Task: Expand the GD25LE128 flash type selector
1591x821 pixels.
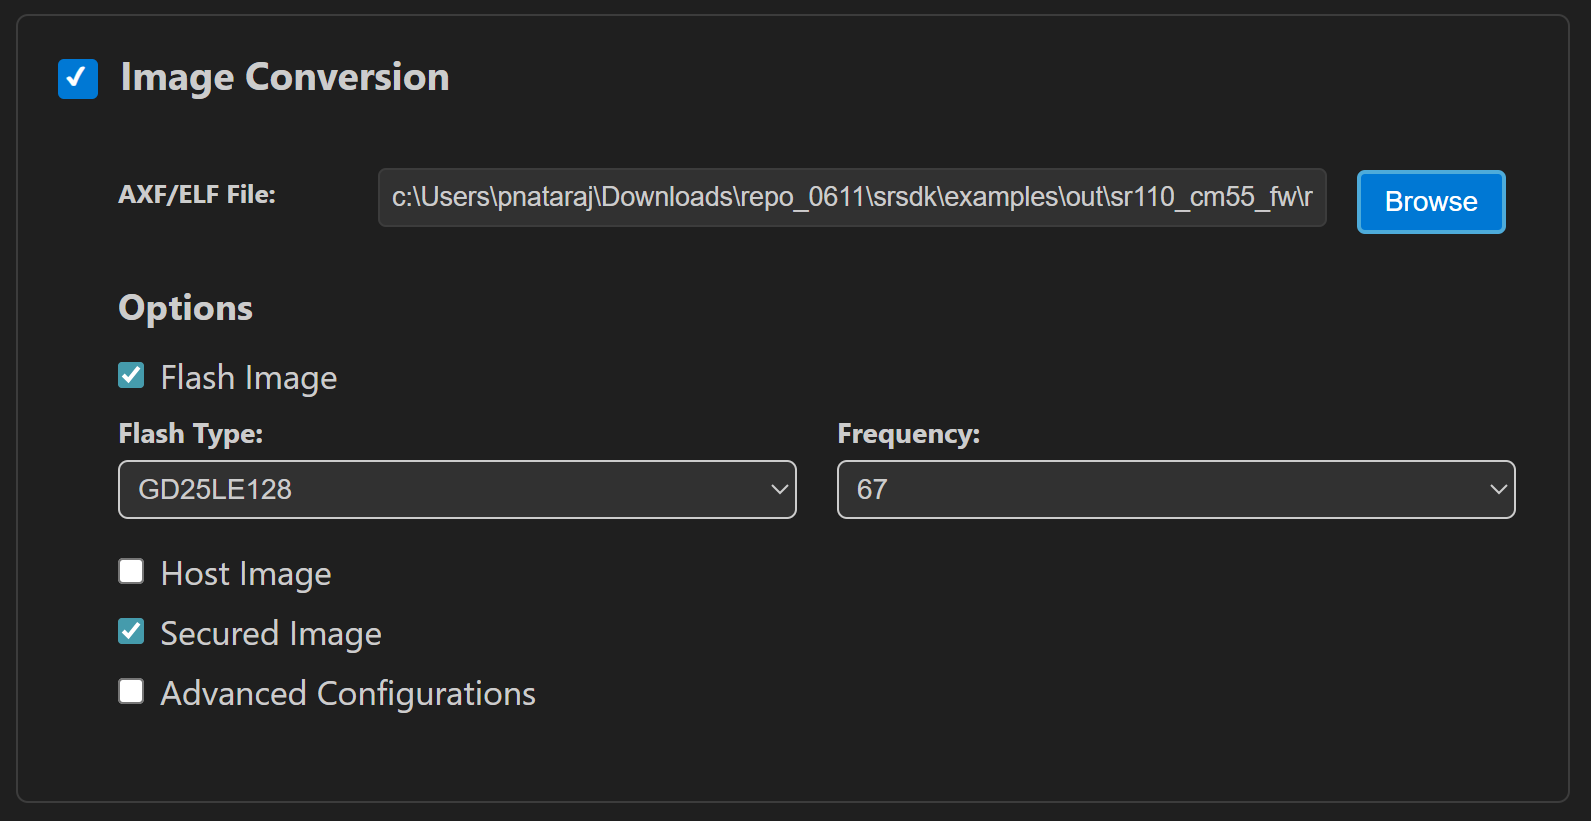Action: (456, 489)
